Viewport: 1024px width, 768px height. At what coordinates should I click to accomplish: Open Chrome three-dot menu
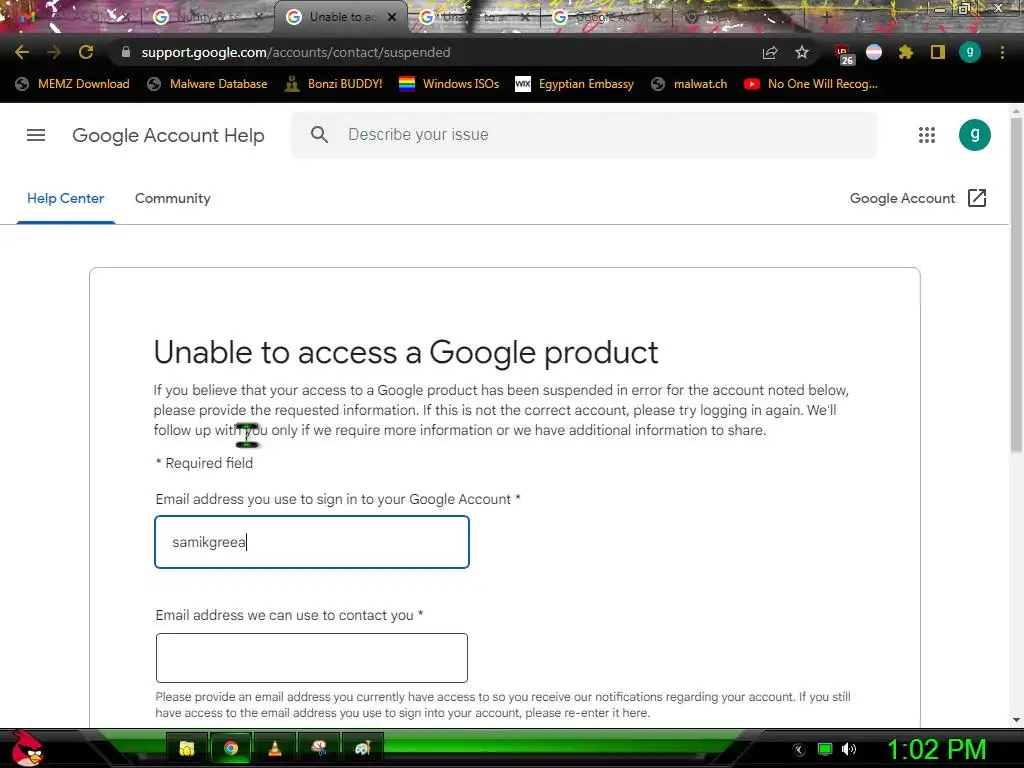point(1002,52)
